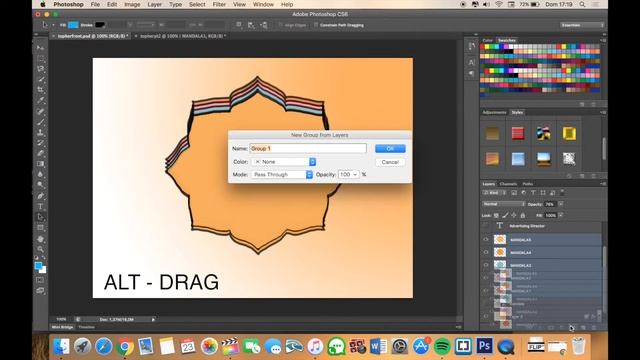
Task: Open Spotify from the Dock
Action: (442, 347)
